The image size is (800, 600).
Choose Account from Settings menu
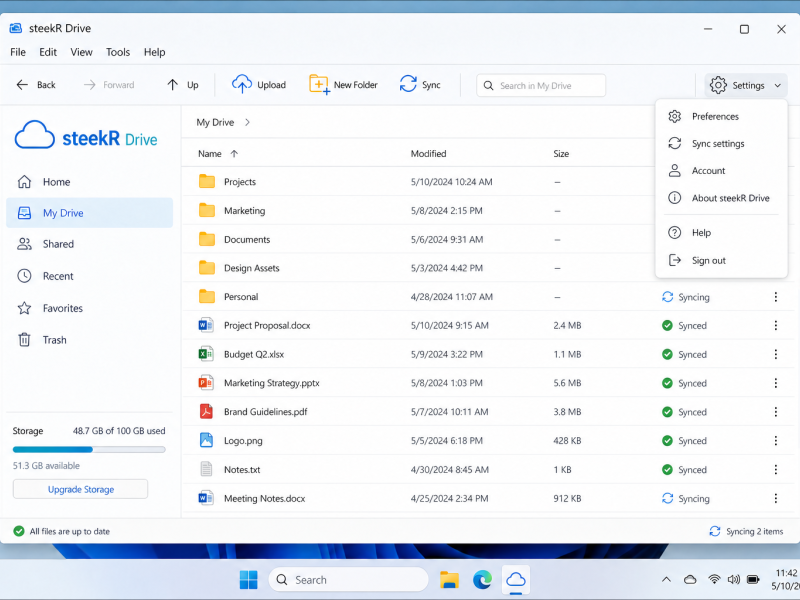click(721, 170)
